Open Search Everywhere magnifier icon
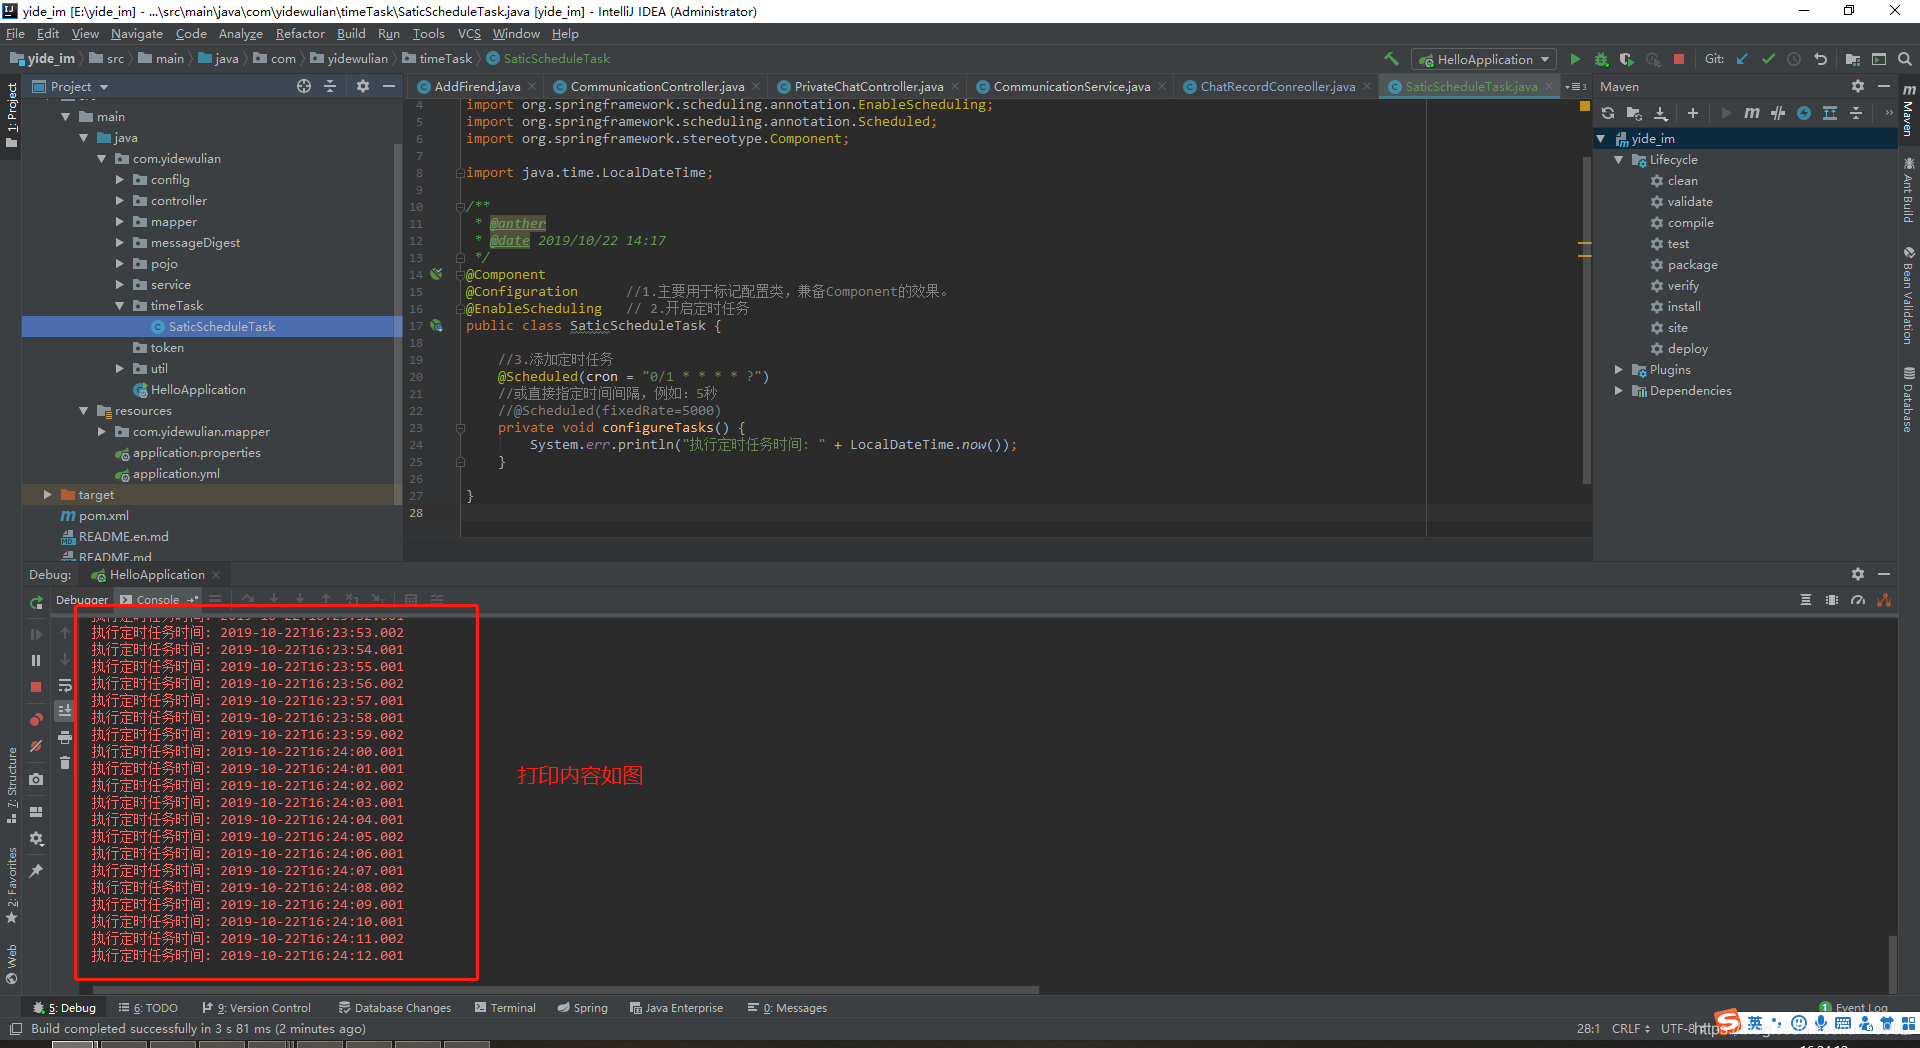This screenshot has height=1048, width=1920. click(1905, 59)
